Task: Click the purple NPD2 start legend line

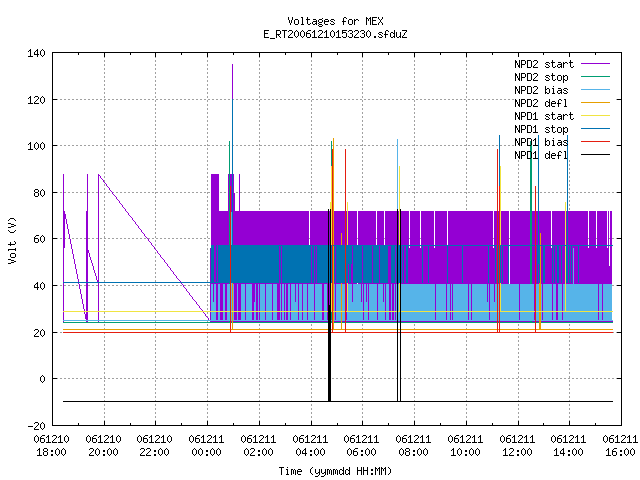Action: point(595,64)
